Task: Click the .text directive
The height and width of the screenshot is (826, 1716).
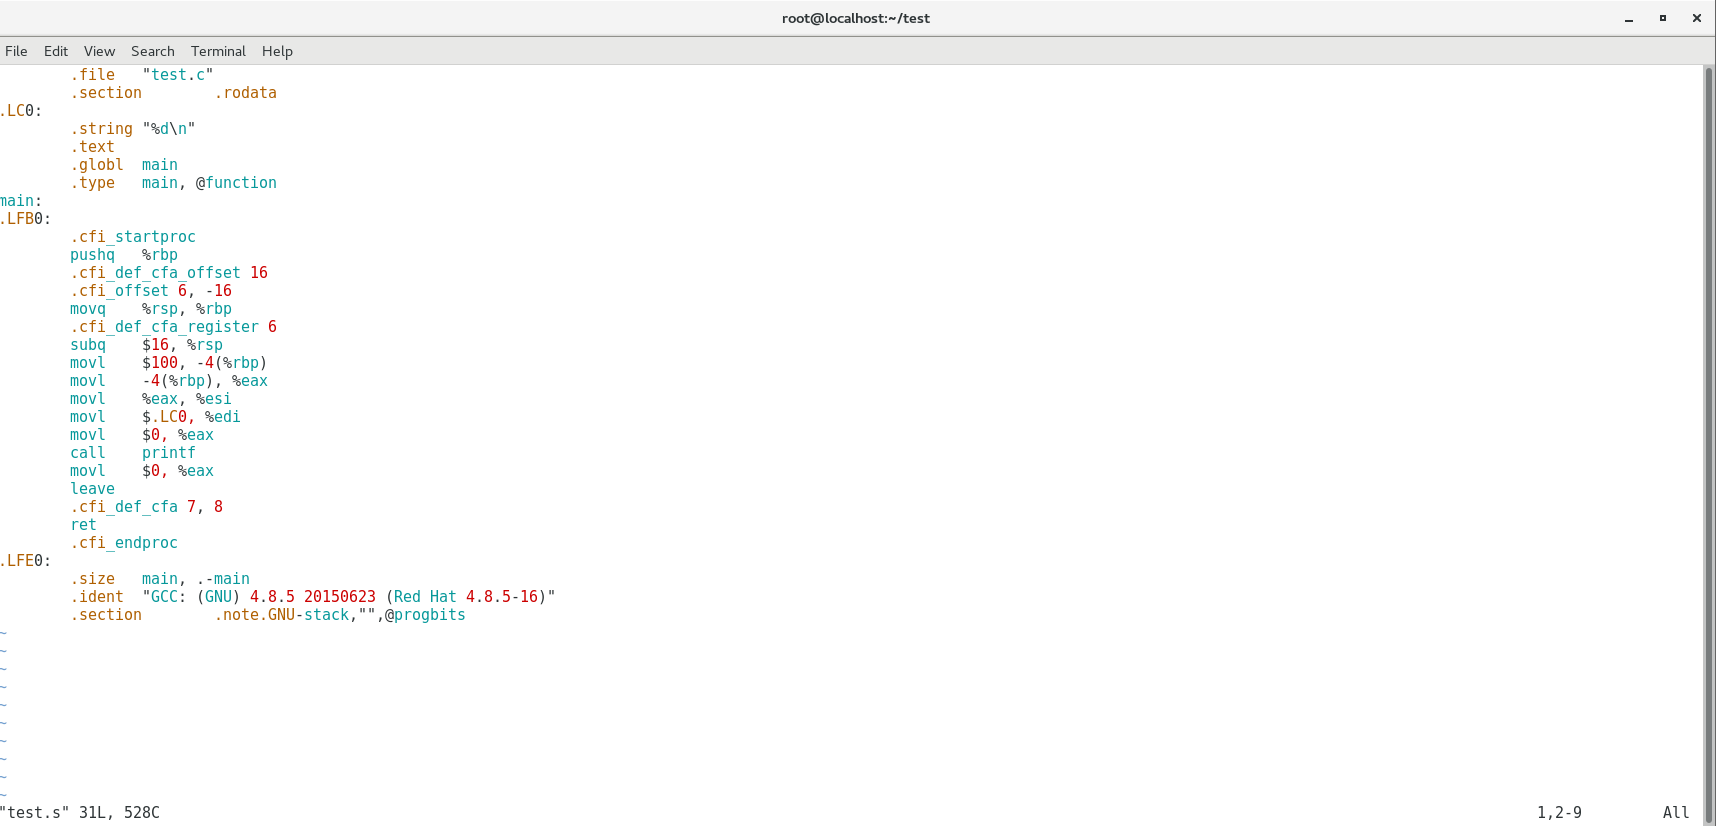Action: [93, 147]
